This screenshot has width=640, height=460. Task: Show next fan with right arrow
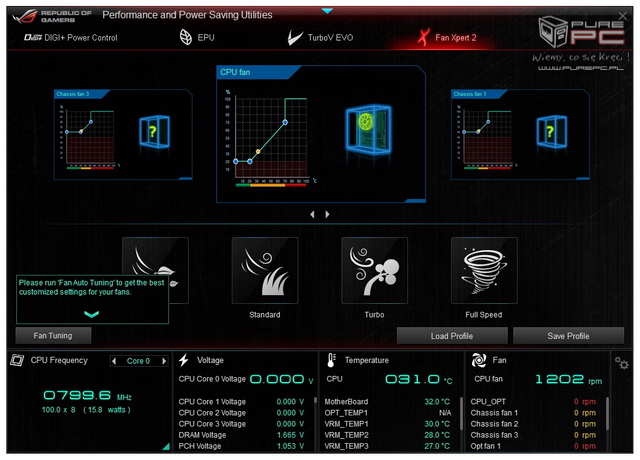(x=327, y=214)
